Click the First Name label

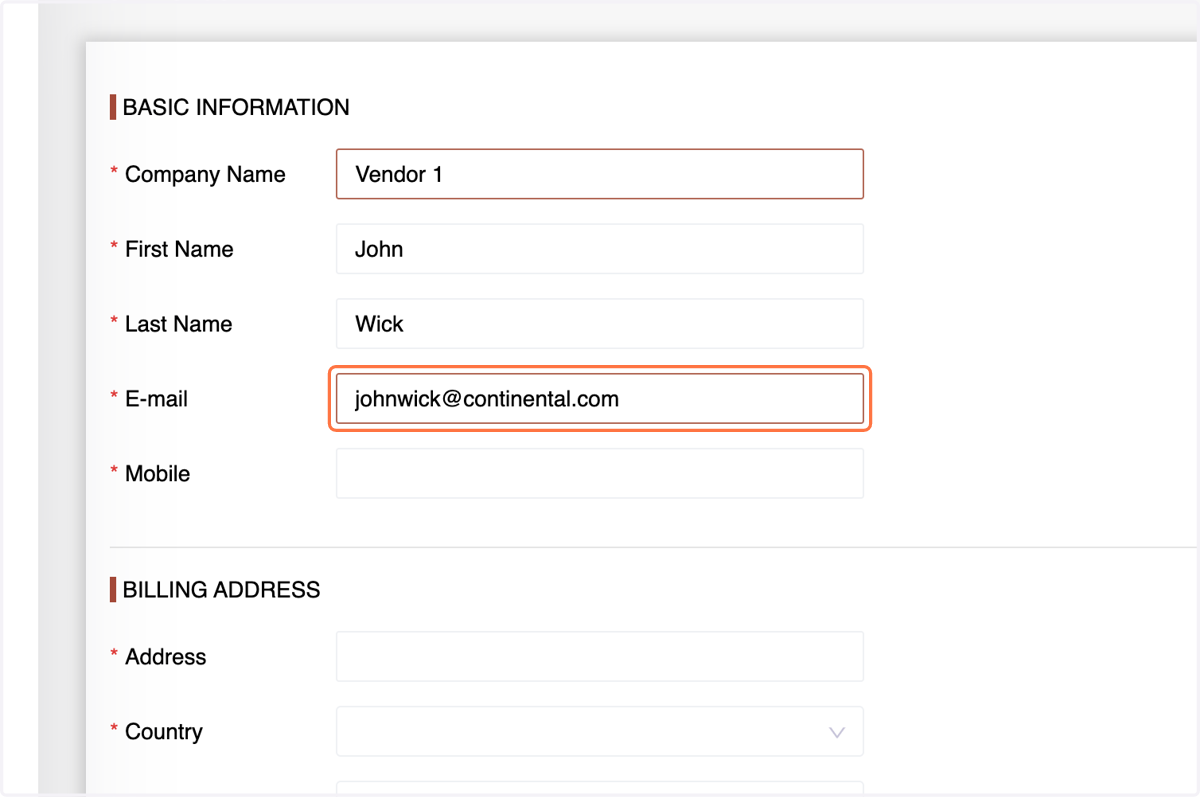179,249
